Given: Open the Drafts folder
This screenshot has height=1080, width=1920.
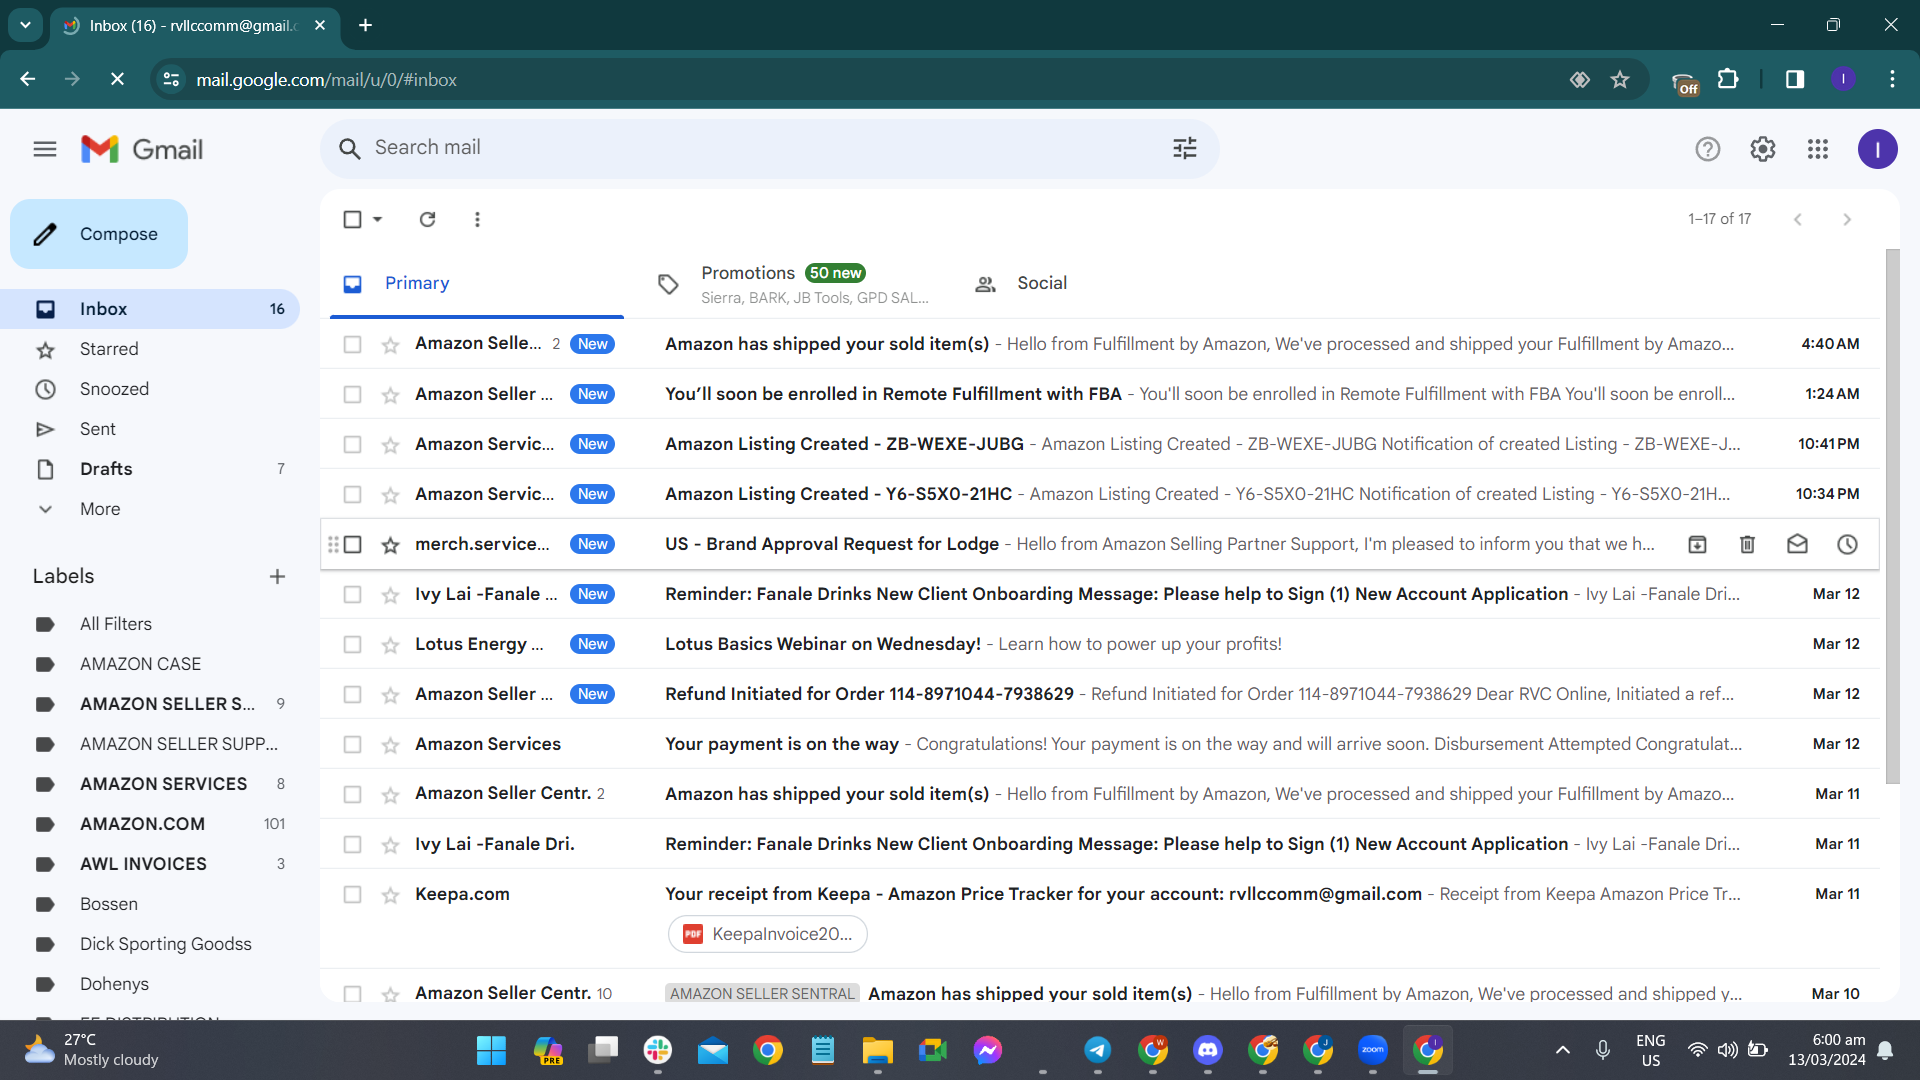Looking at the screenshot, I should 150,469.
